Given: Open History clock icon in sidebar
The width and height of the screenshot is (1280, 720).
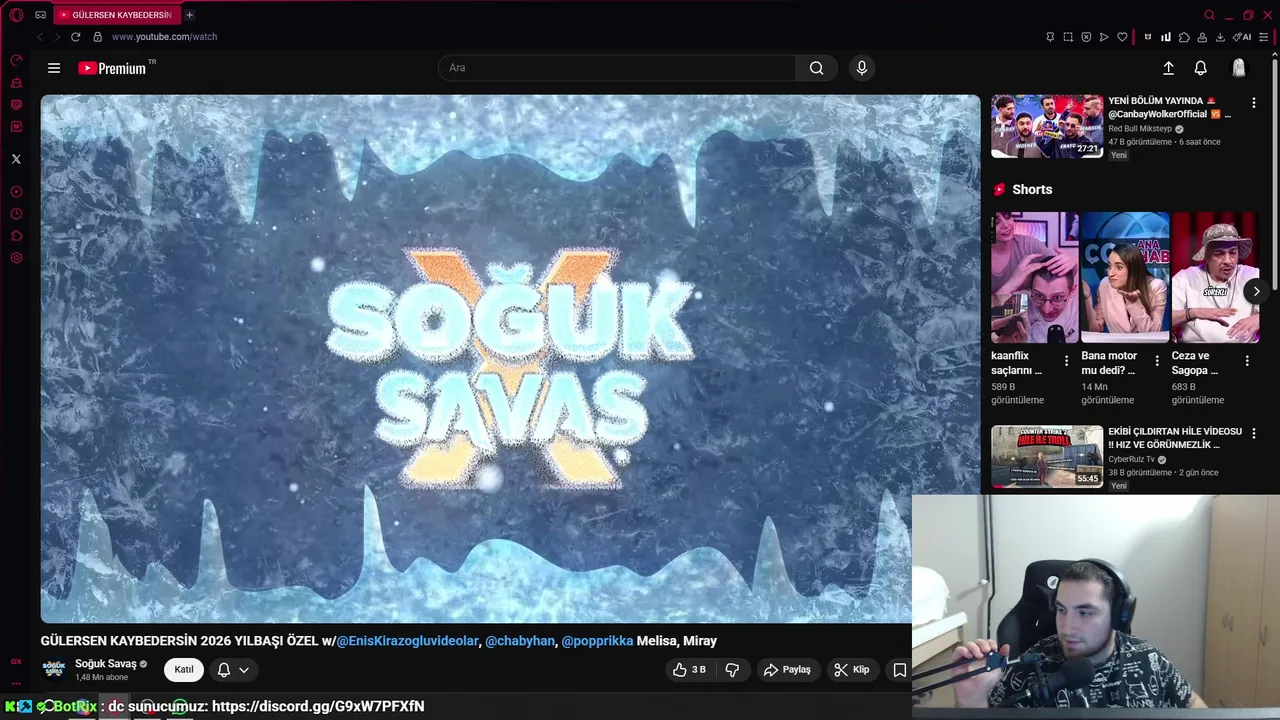Looking at the screenshot, I should [16, 214].
